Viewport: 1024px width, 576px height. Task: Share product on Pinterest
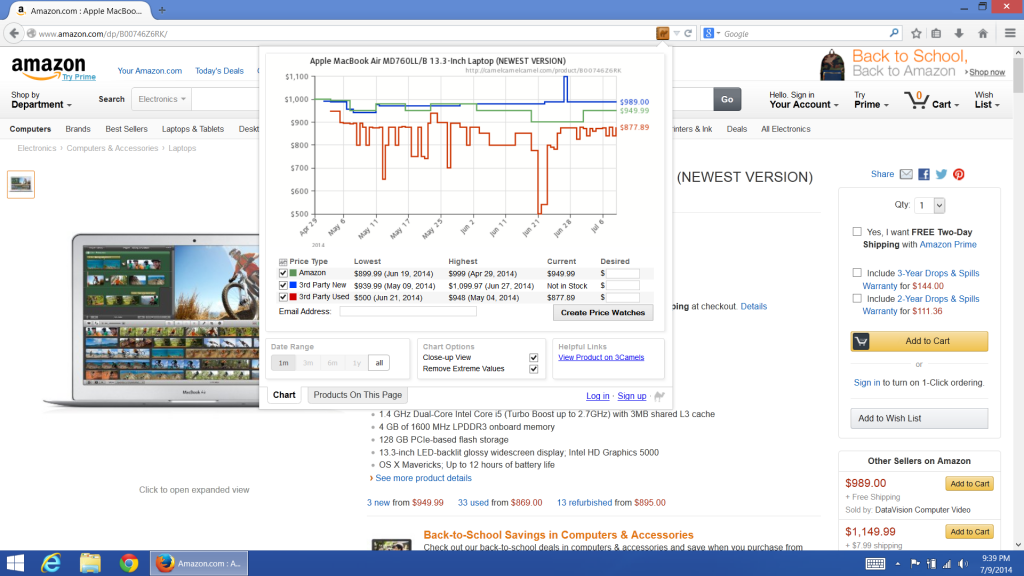pyautogui.click(x=959, y=174)
